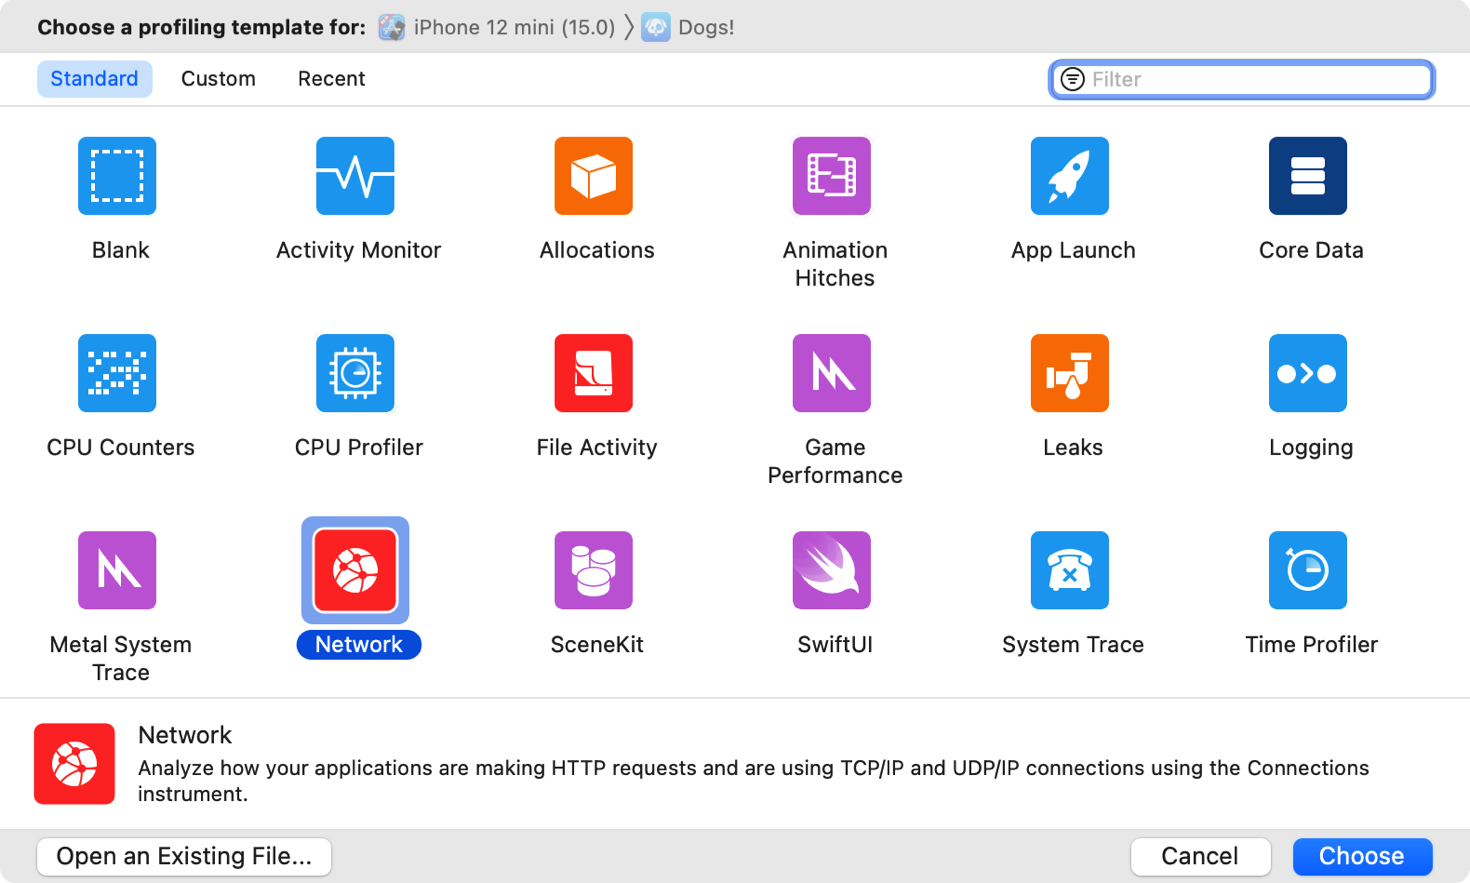Click the Time Profiler label
Screen dimensions: 1470x883
(1311, 645)
